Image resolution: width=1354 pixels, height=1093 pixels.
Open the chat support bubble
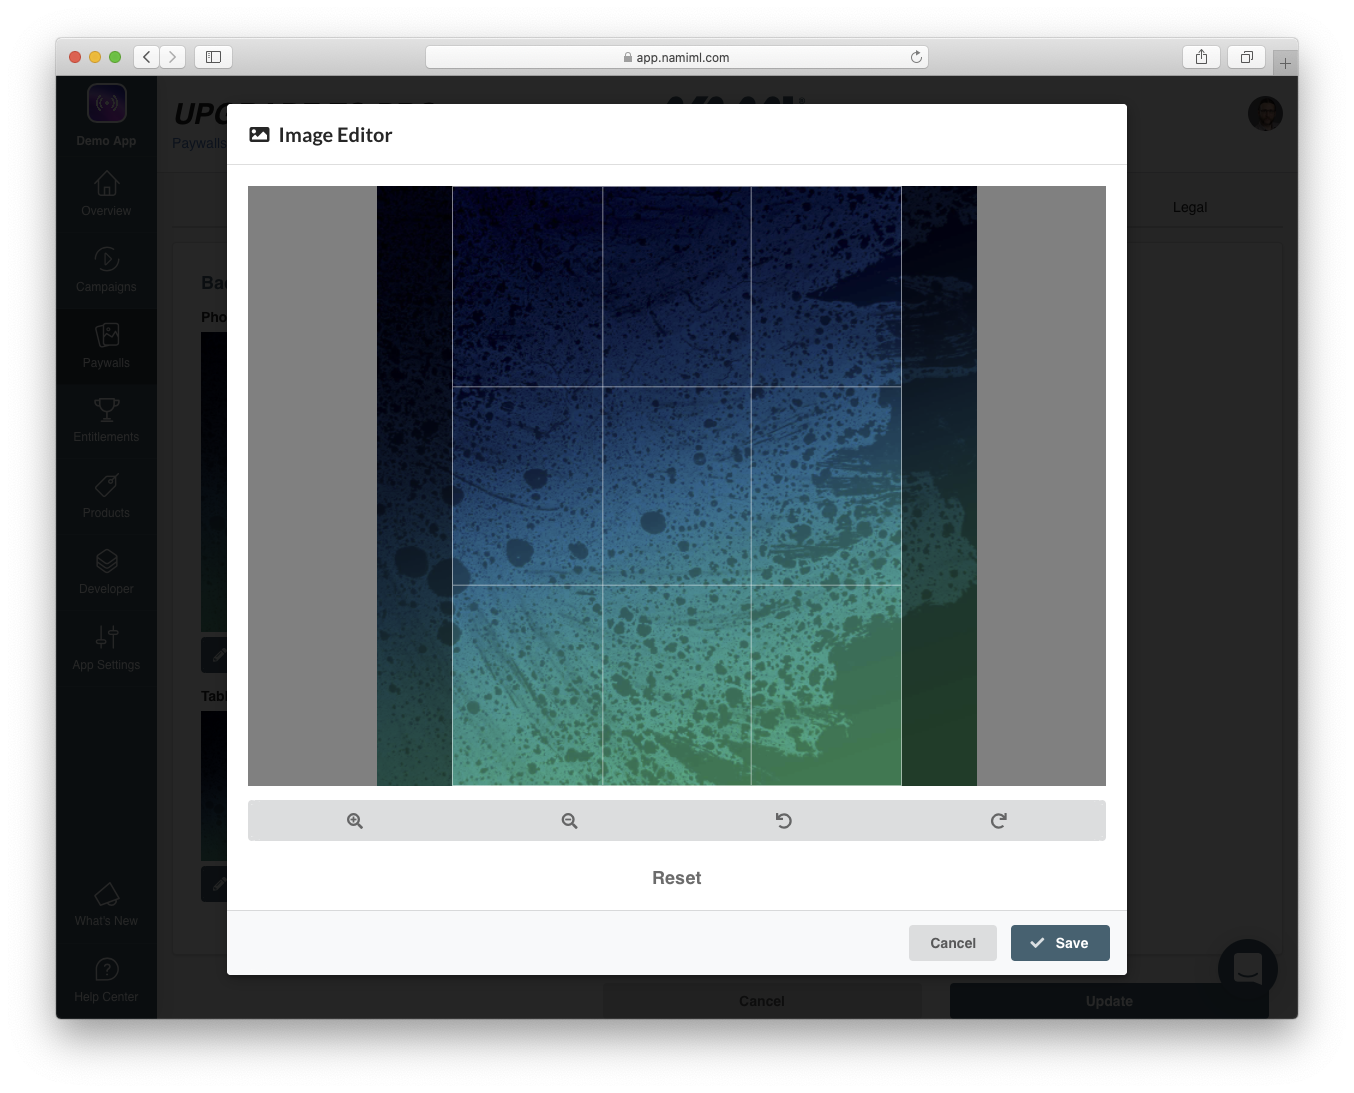pyautogui.click(x=1248, y=968)
